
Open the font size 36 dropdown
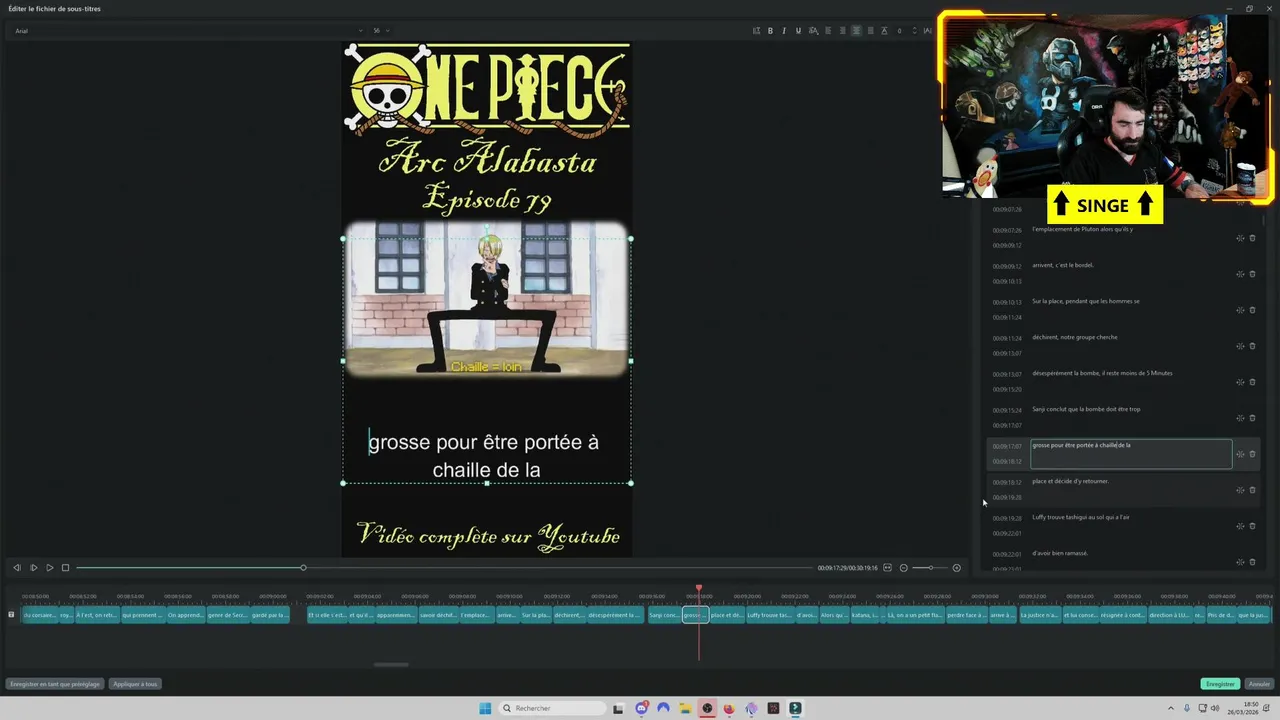380,31
